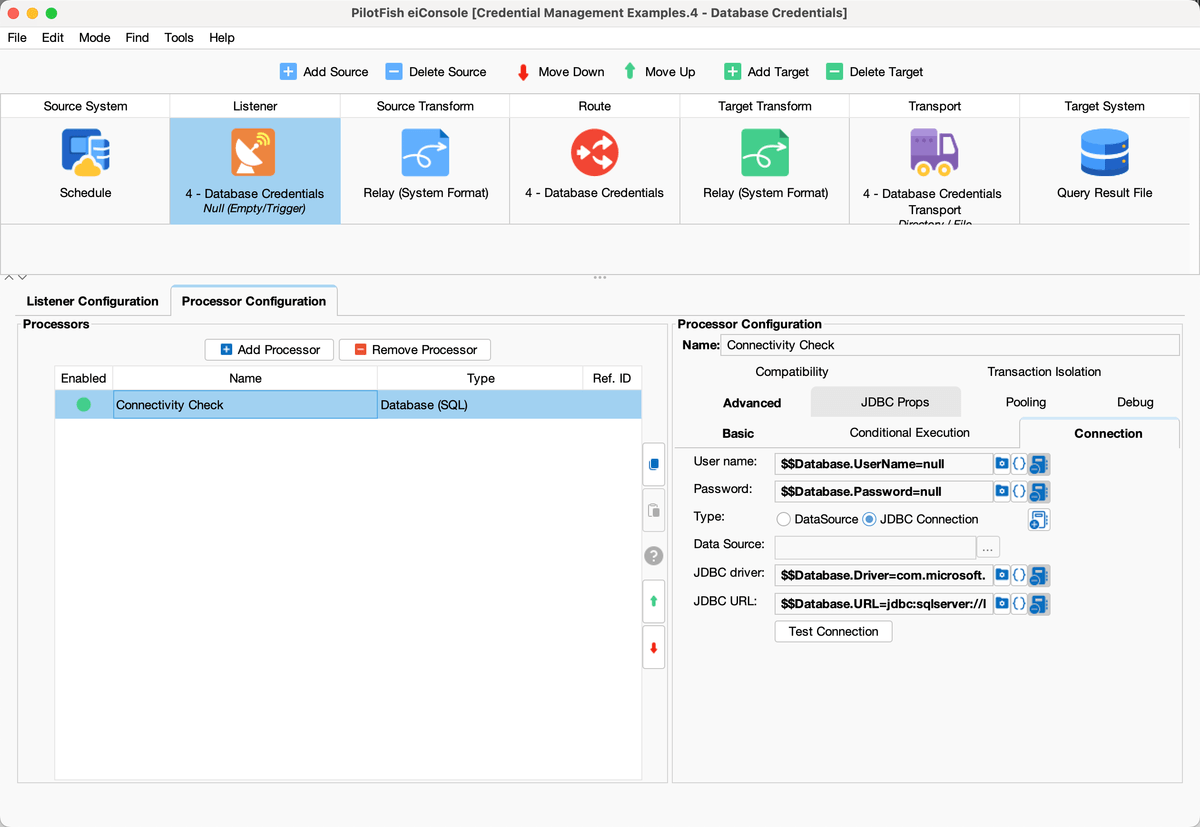
Task: Select the Connection tab
Action: point(1099,433)
